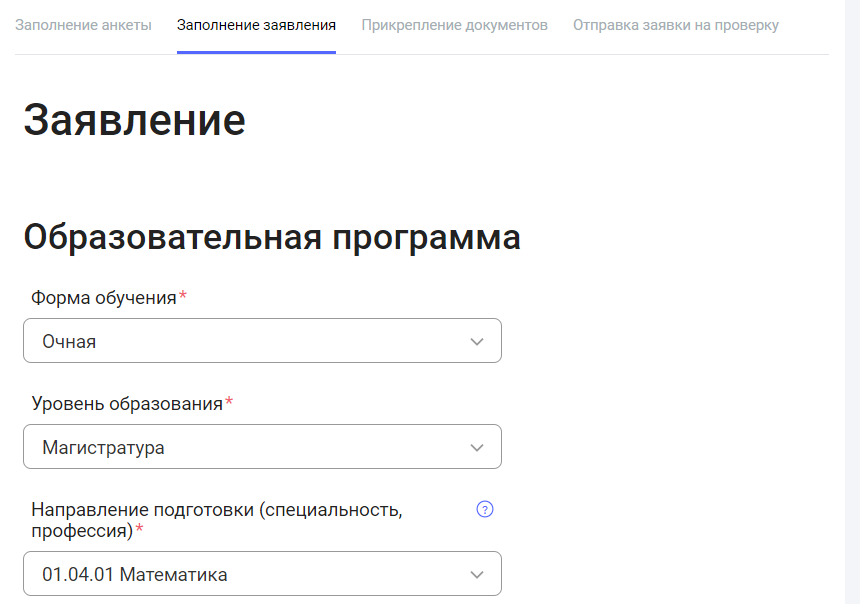Click the help question mark icon
This screenshot has width=860, height=604.
tap(485, 509)
